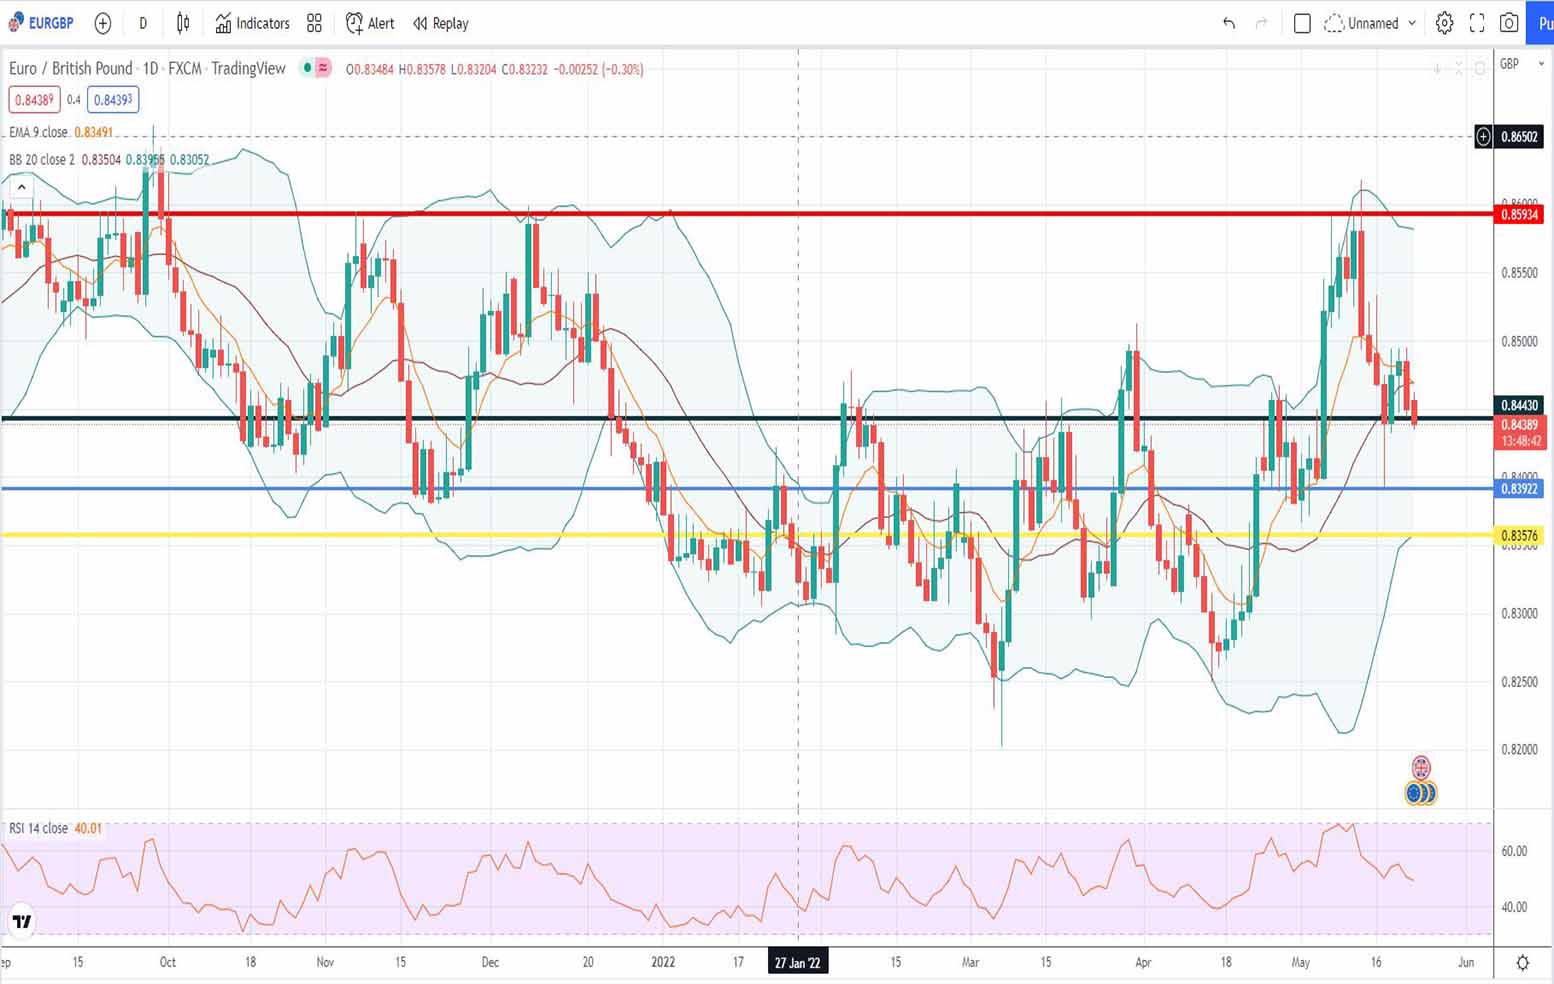Open the candlestick chart style selector
This screenshot has width=1554, height=984.
tap(183, 23)
